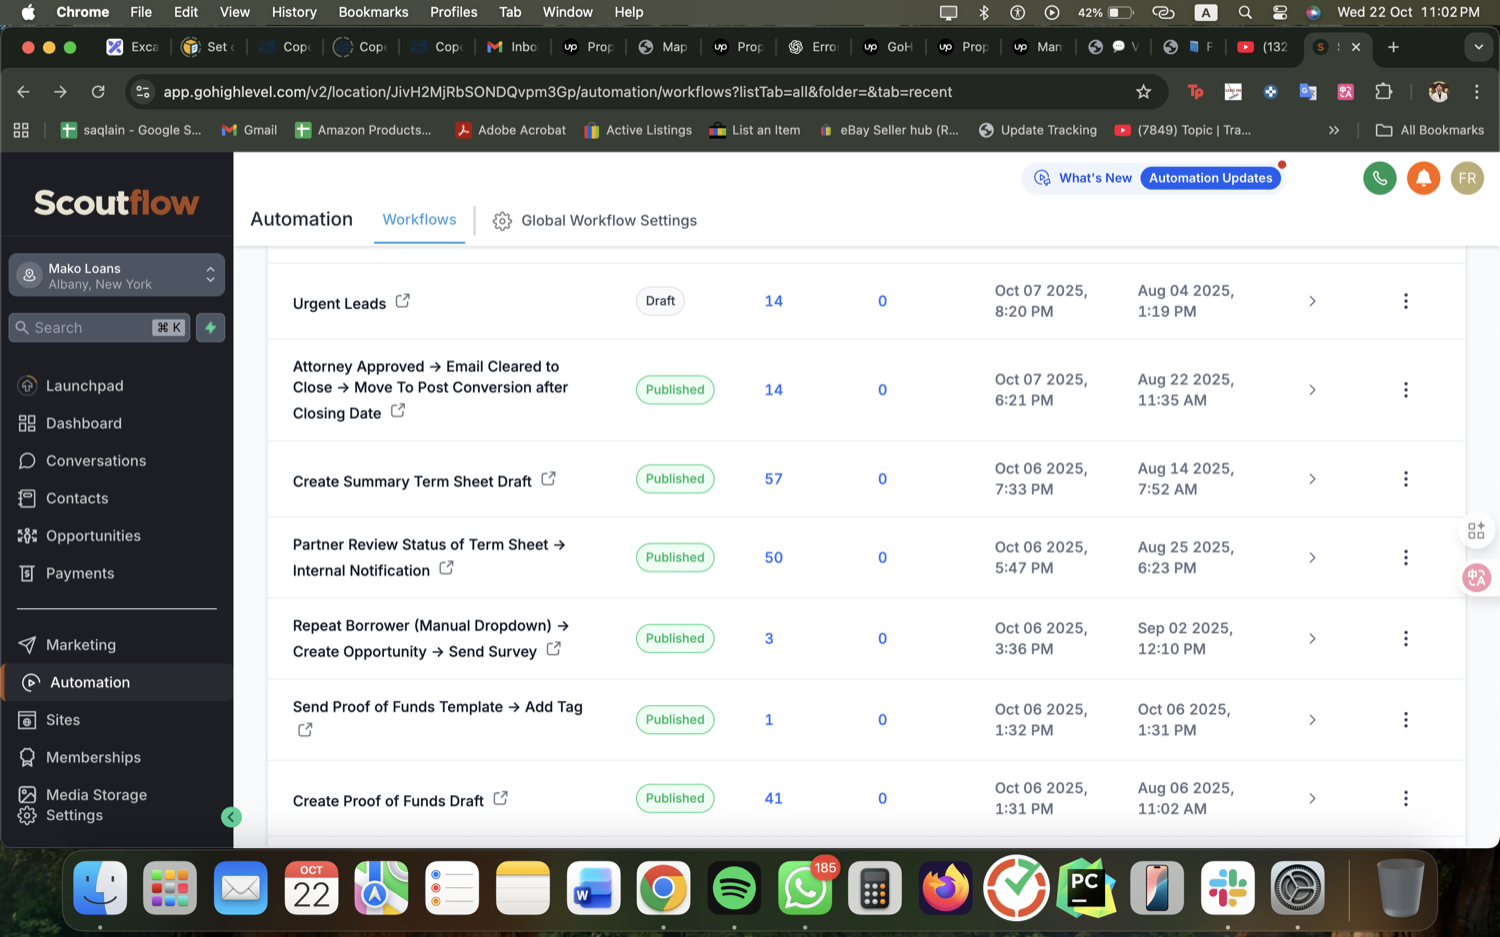The image size is (1500, 937).
Task: Open Partner Review Status workflow external link icon
Action: tap(446, 568)
